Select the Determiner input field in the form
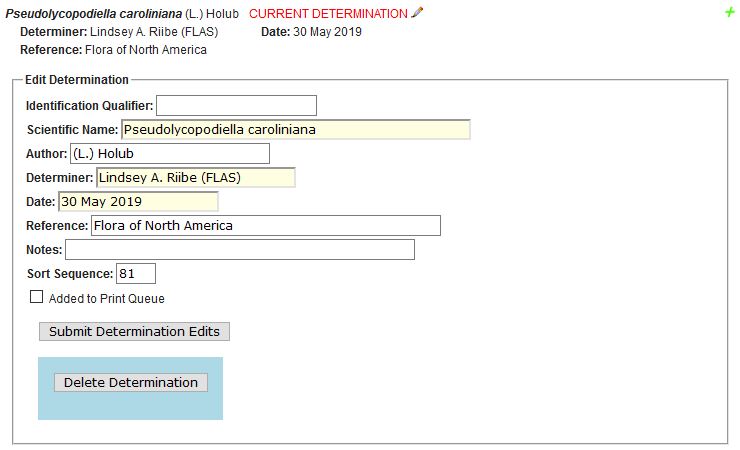 [x=196, y=178]
